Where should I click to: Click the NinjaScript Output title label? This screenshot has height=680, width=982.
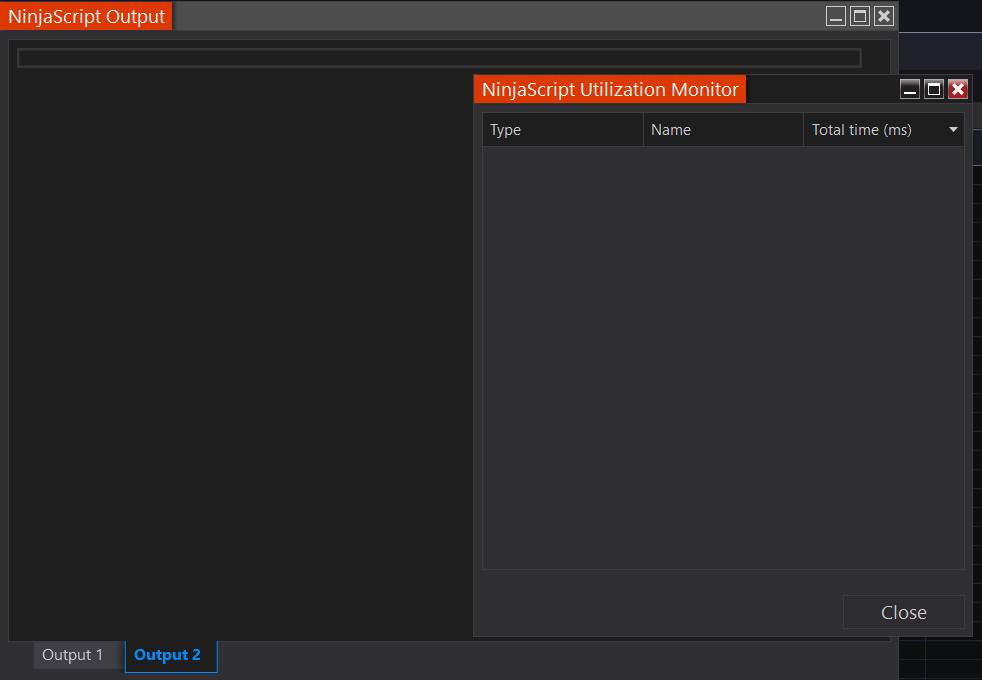coord(86,16)
